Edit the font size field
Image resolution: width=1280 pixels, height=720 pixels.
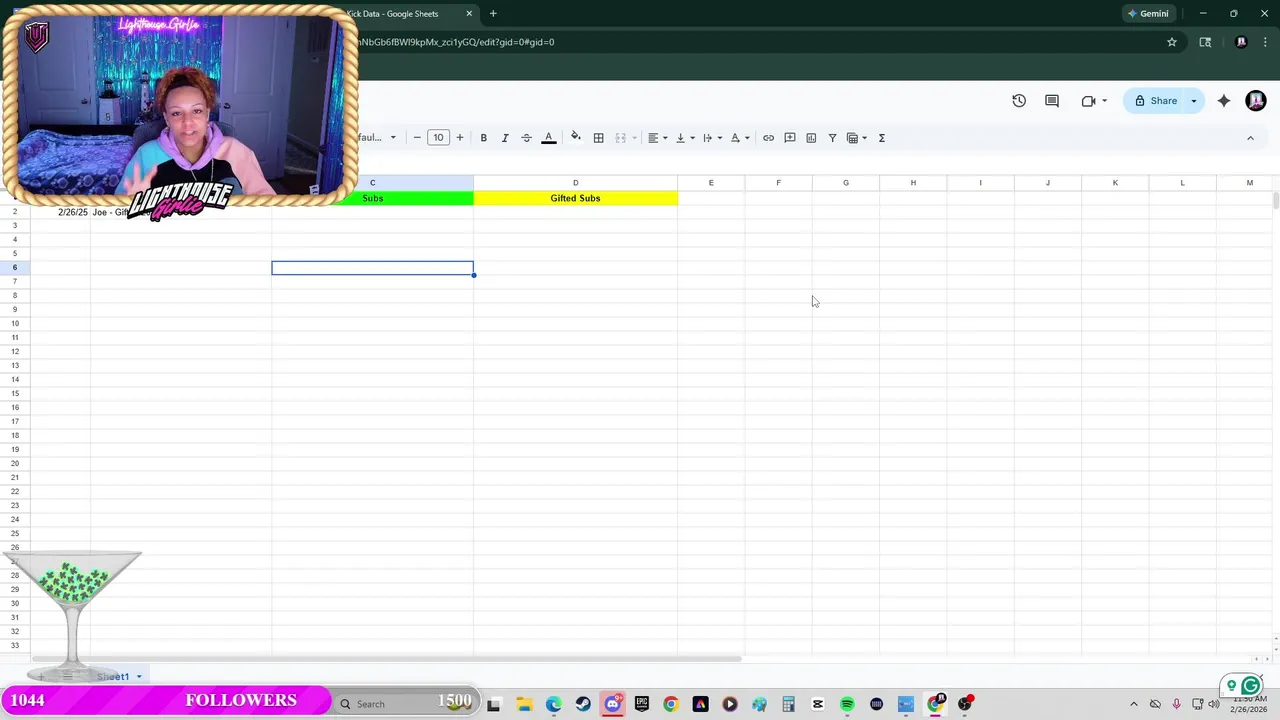438,138
